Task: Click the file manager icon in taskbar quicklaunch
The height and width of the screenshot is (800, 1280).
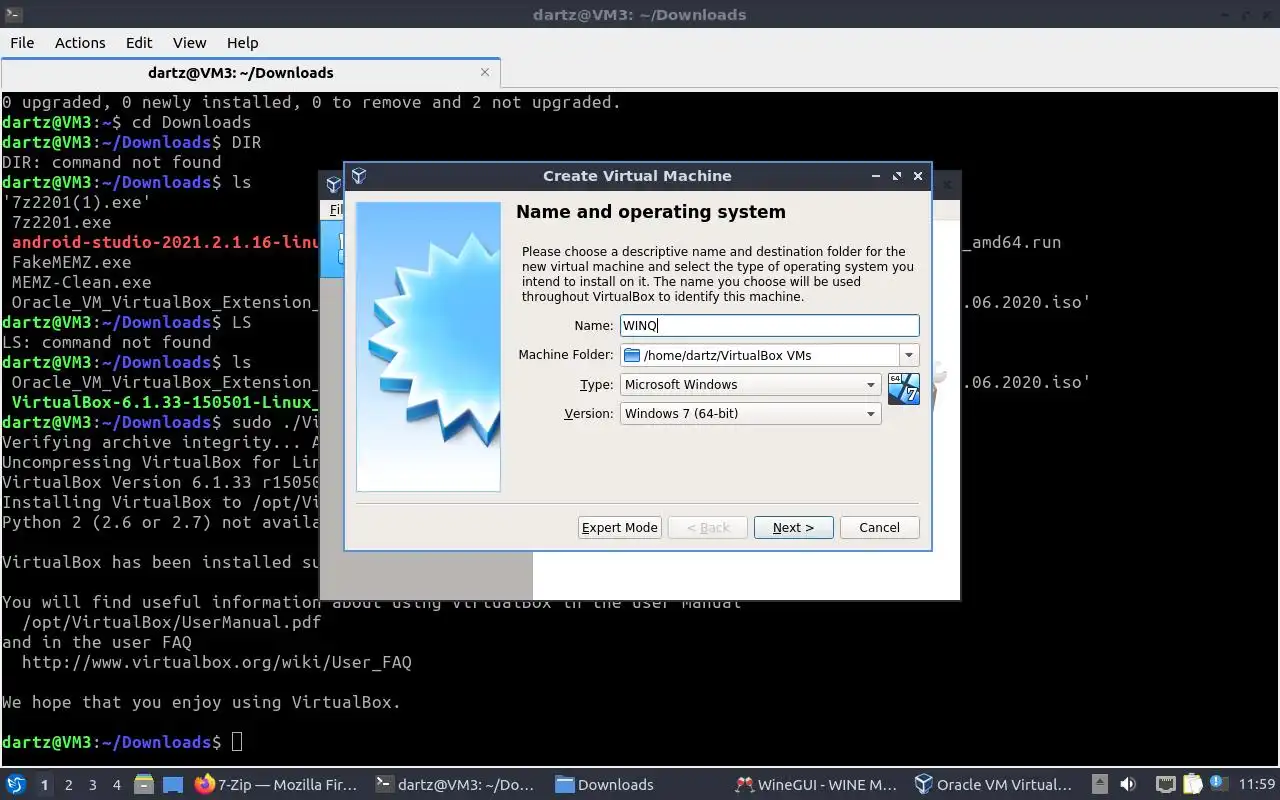Action: [x=144, y=784]
